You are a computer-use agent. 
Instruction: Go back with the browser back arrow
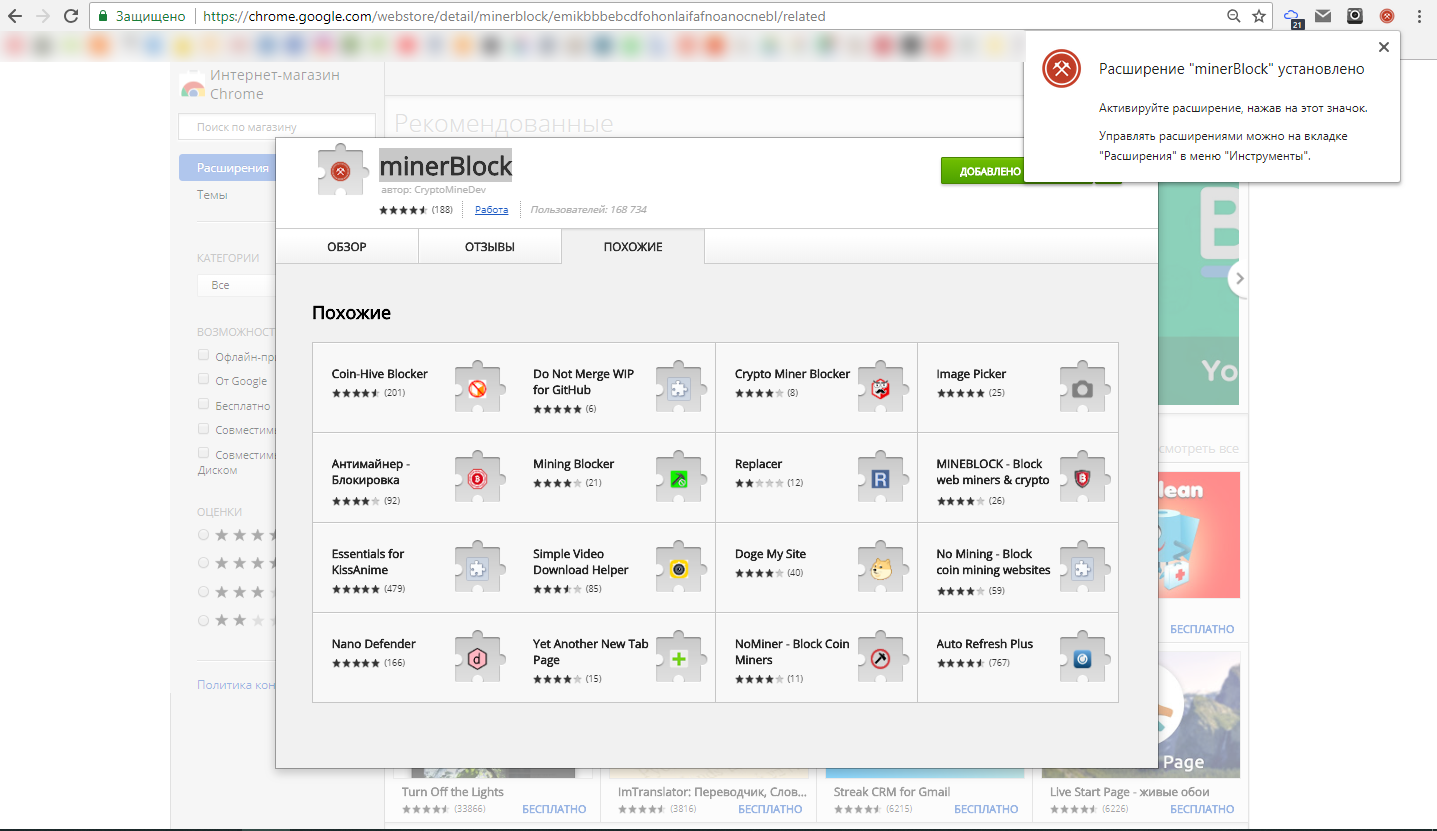tap(15, 16)
